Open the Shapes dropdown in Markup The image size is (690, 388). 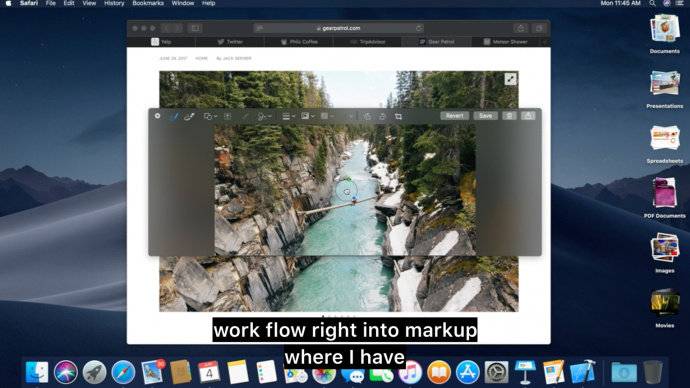(x=210, y=116)
